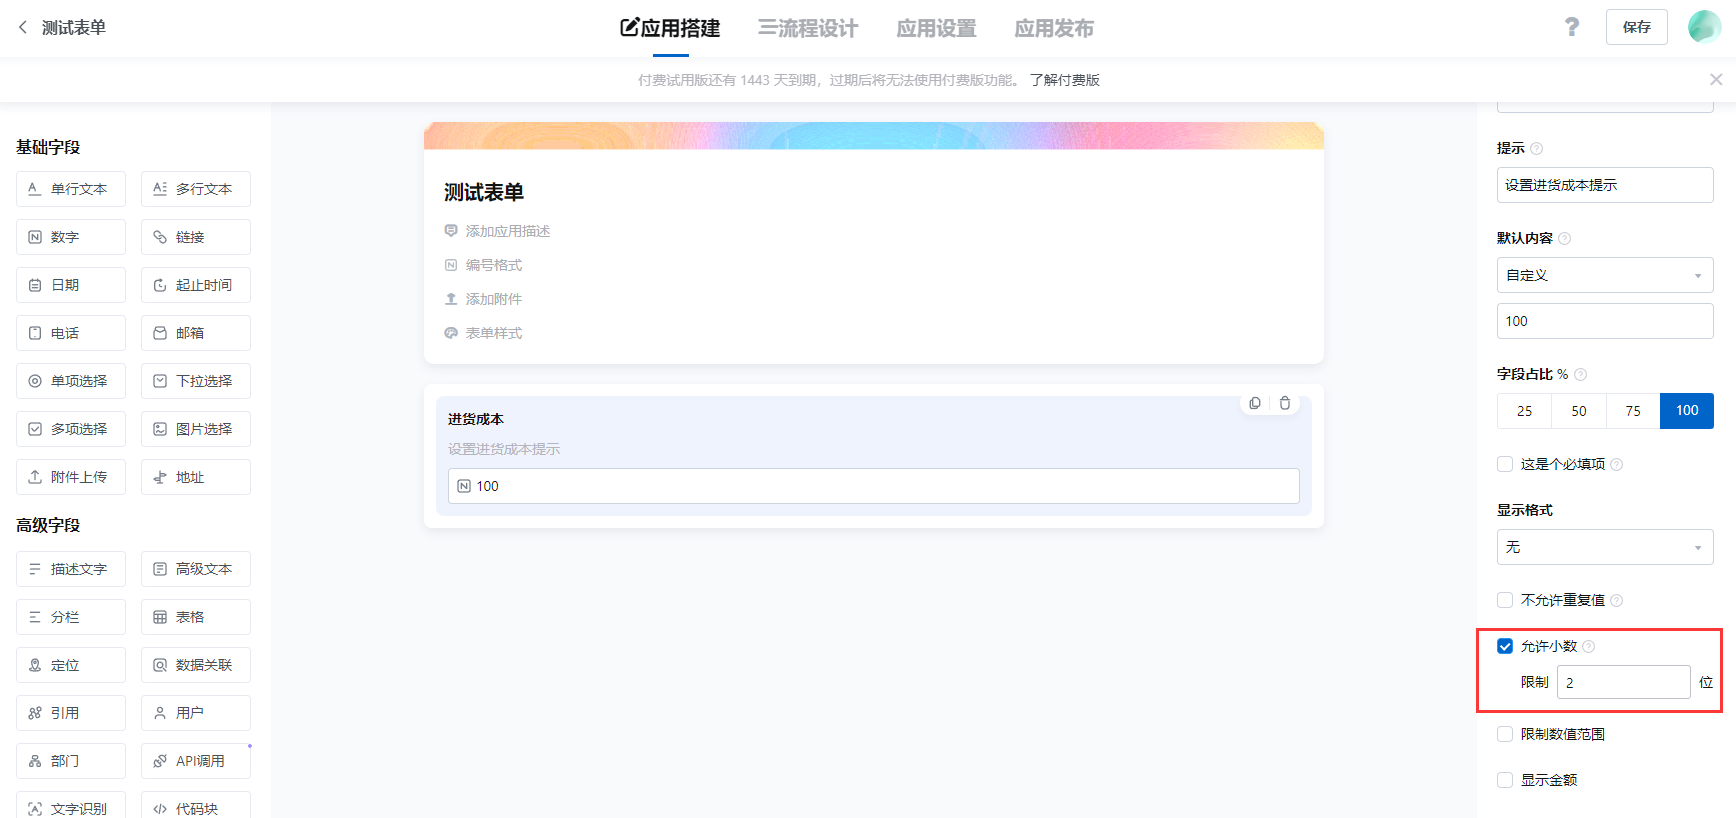Screen dimensions: 1736x818
Task: Click the default value 100 input
Action: tap(1605, 321)
